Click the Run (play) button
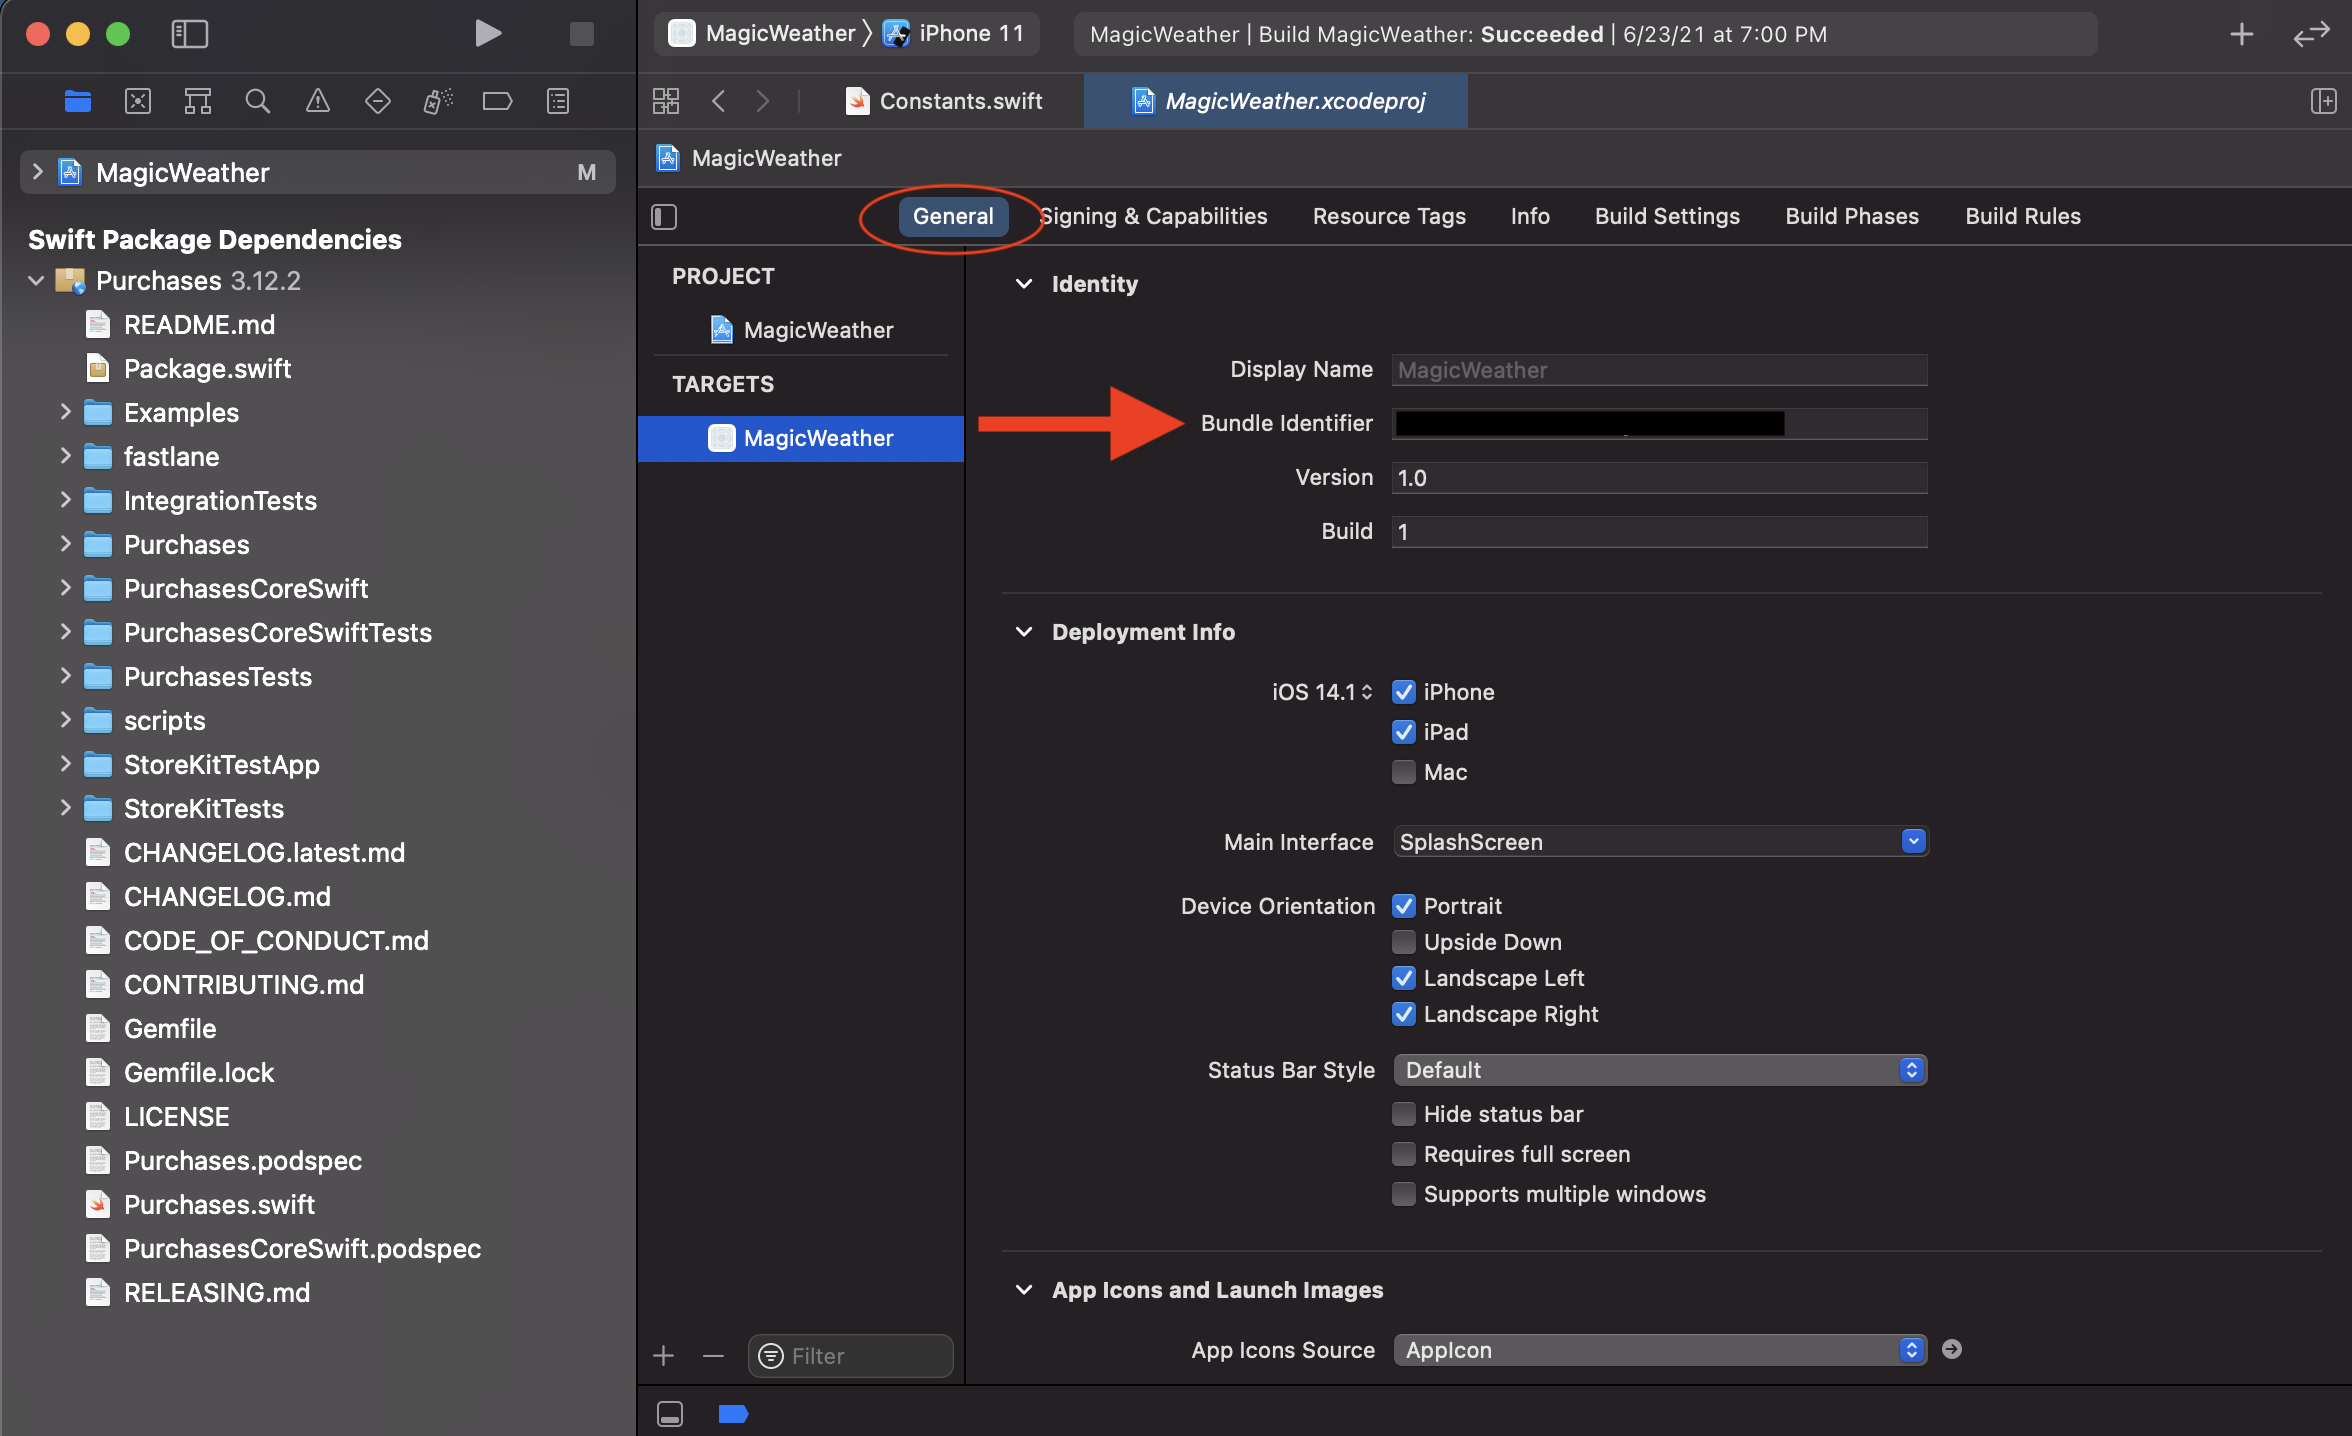The height and width of the screenshot is (1436, 2352). pos(487,34)
